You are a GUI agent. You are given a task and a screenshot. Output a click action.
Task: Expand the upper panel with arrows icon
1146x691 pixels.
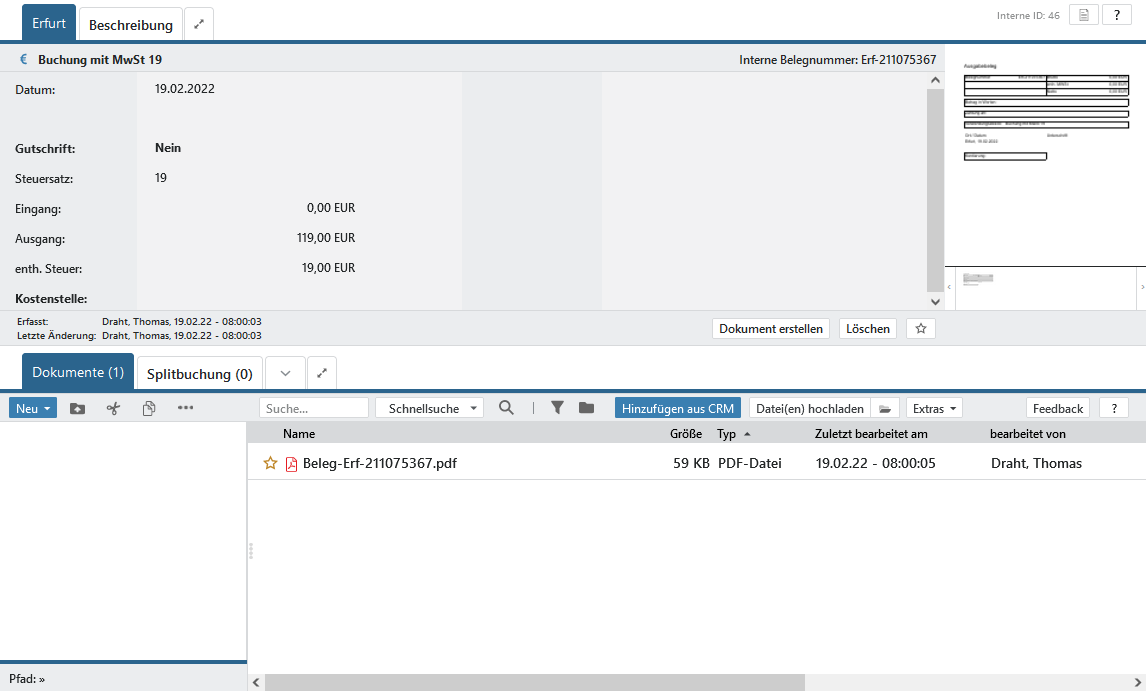199,24
